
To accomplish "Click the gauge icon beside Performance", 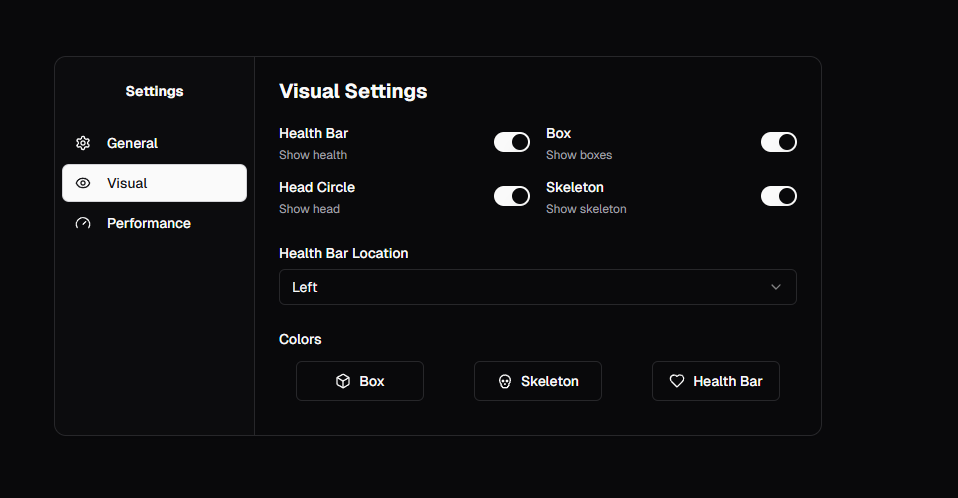I will click(83, 224).
